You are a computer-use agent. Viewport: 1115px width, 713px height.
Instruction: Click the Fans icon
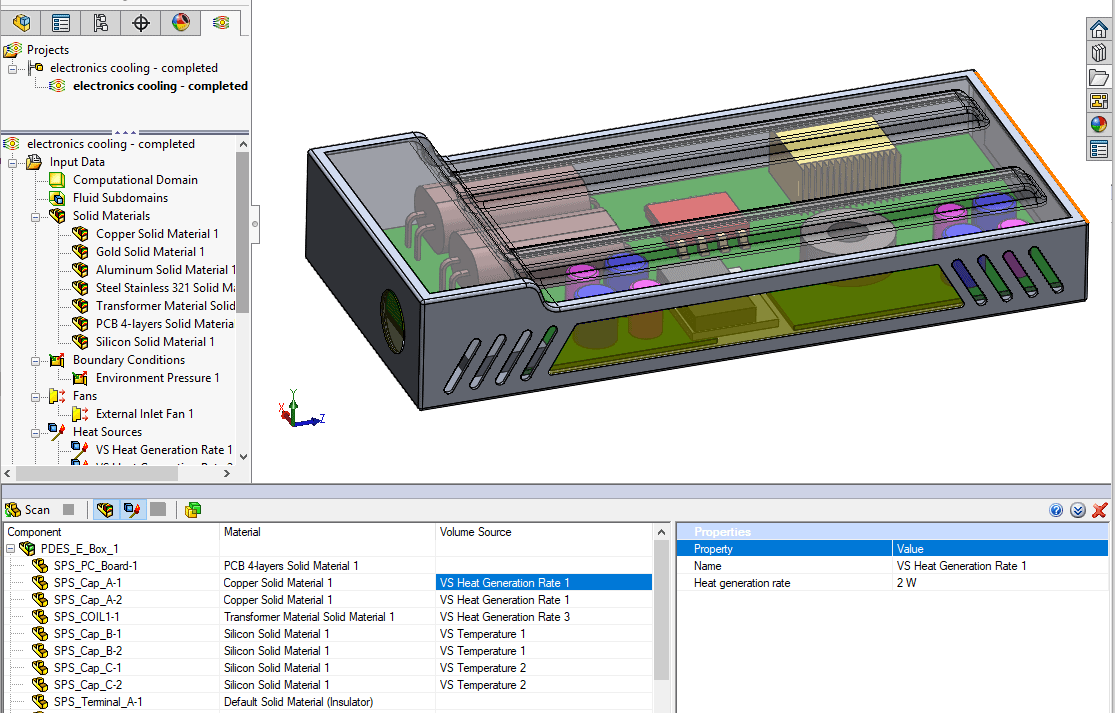[57, 396]
